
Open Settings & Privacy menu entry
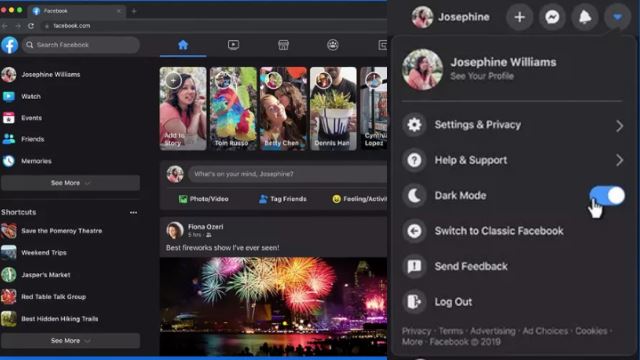(513, 125)
